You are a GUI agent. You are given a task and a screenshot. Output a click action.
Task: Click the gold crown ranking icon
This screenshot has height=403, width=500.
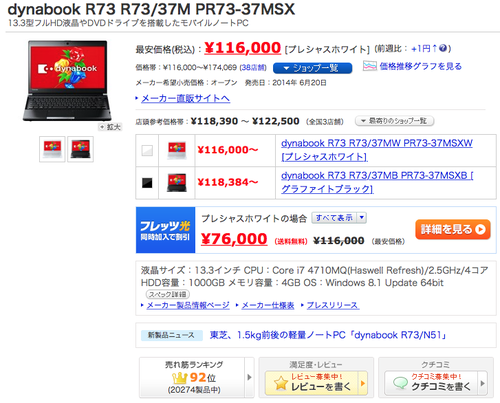click(179, 378)
